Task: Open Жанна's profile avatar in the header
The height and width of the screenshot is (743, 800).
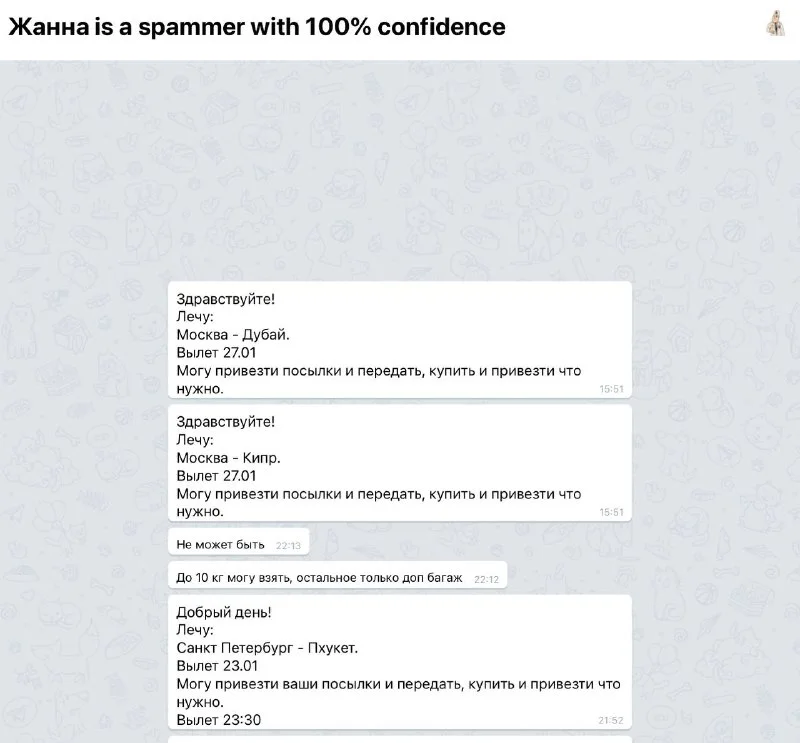Action: (774, 24)
